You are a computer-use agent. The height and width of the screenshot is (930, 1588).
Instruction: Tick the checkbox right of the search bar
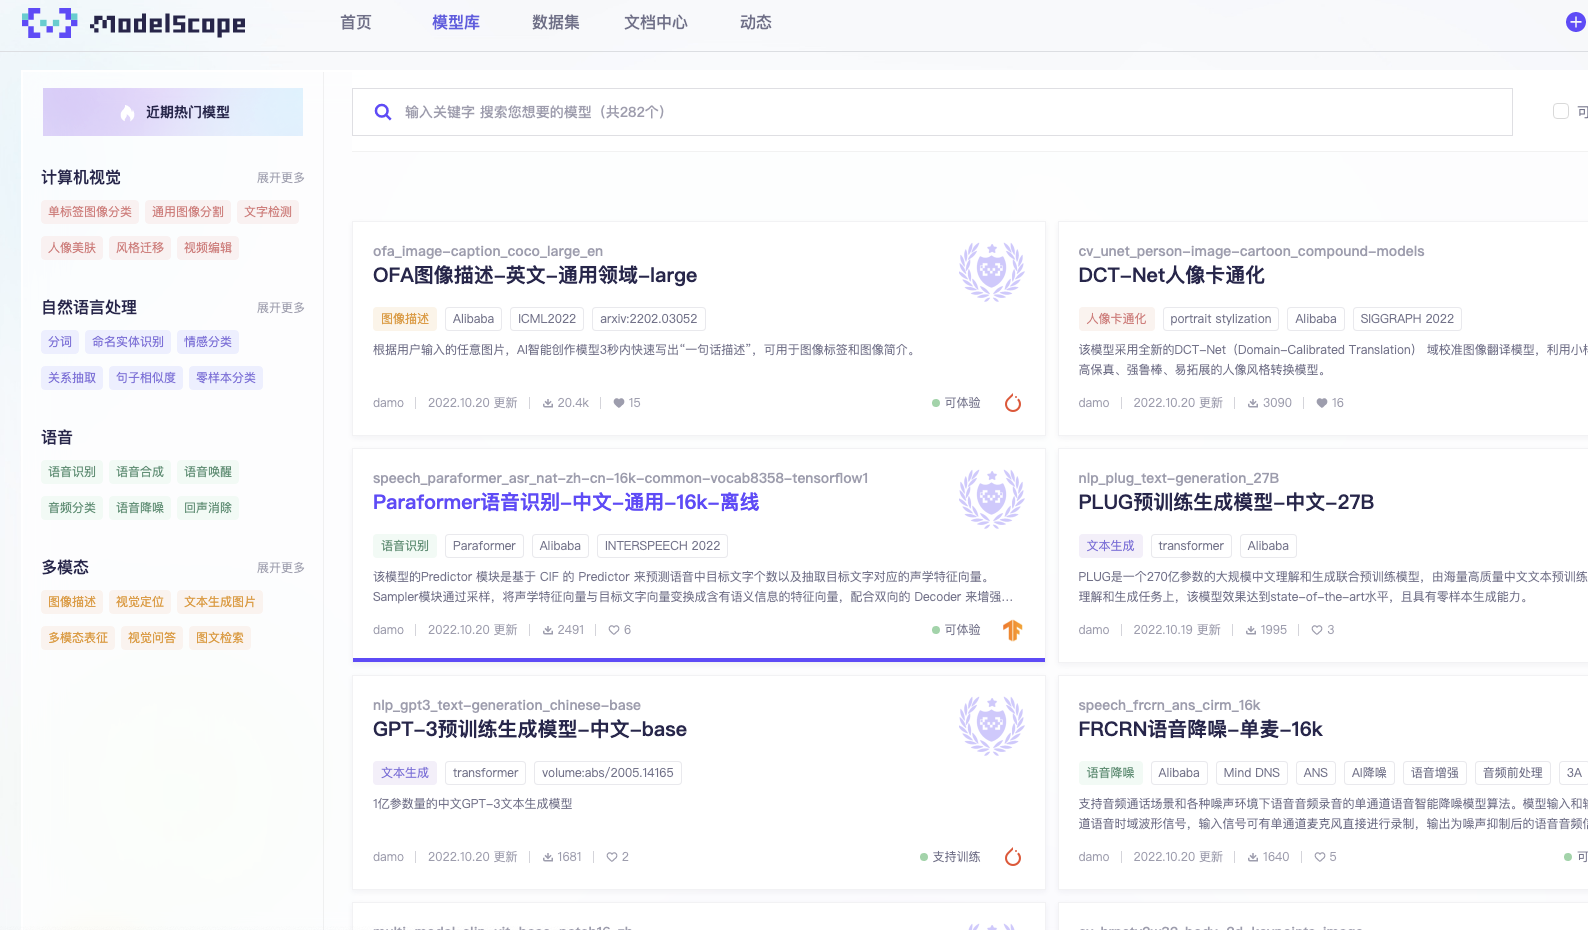1560,111
